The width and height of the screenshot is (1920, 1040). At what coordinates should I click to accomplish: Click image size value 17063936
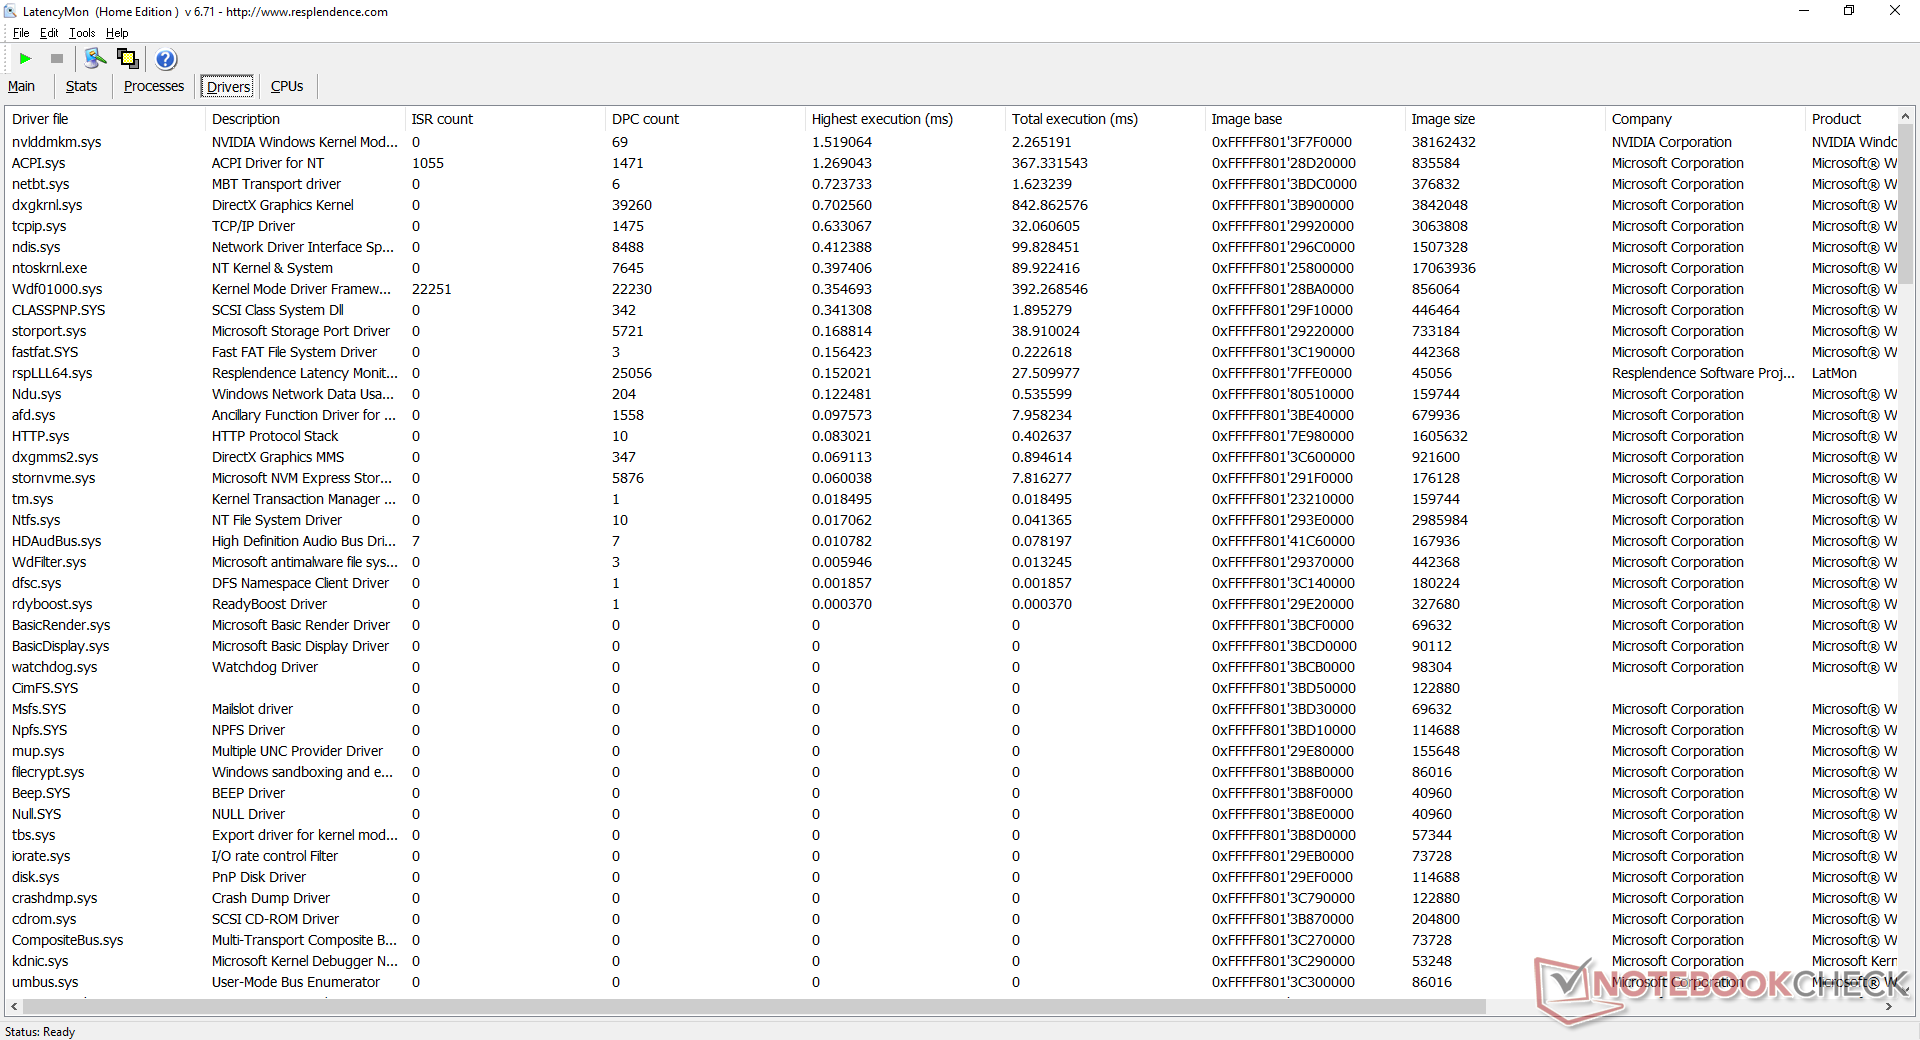coord(1444,268)
